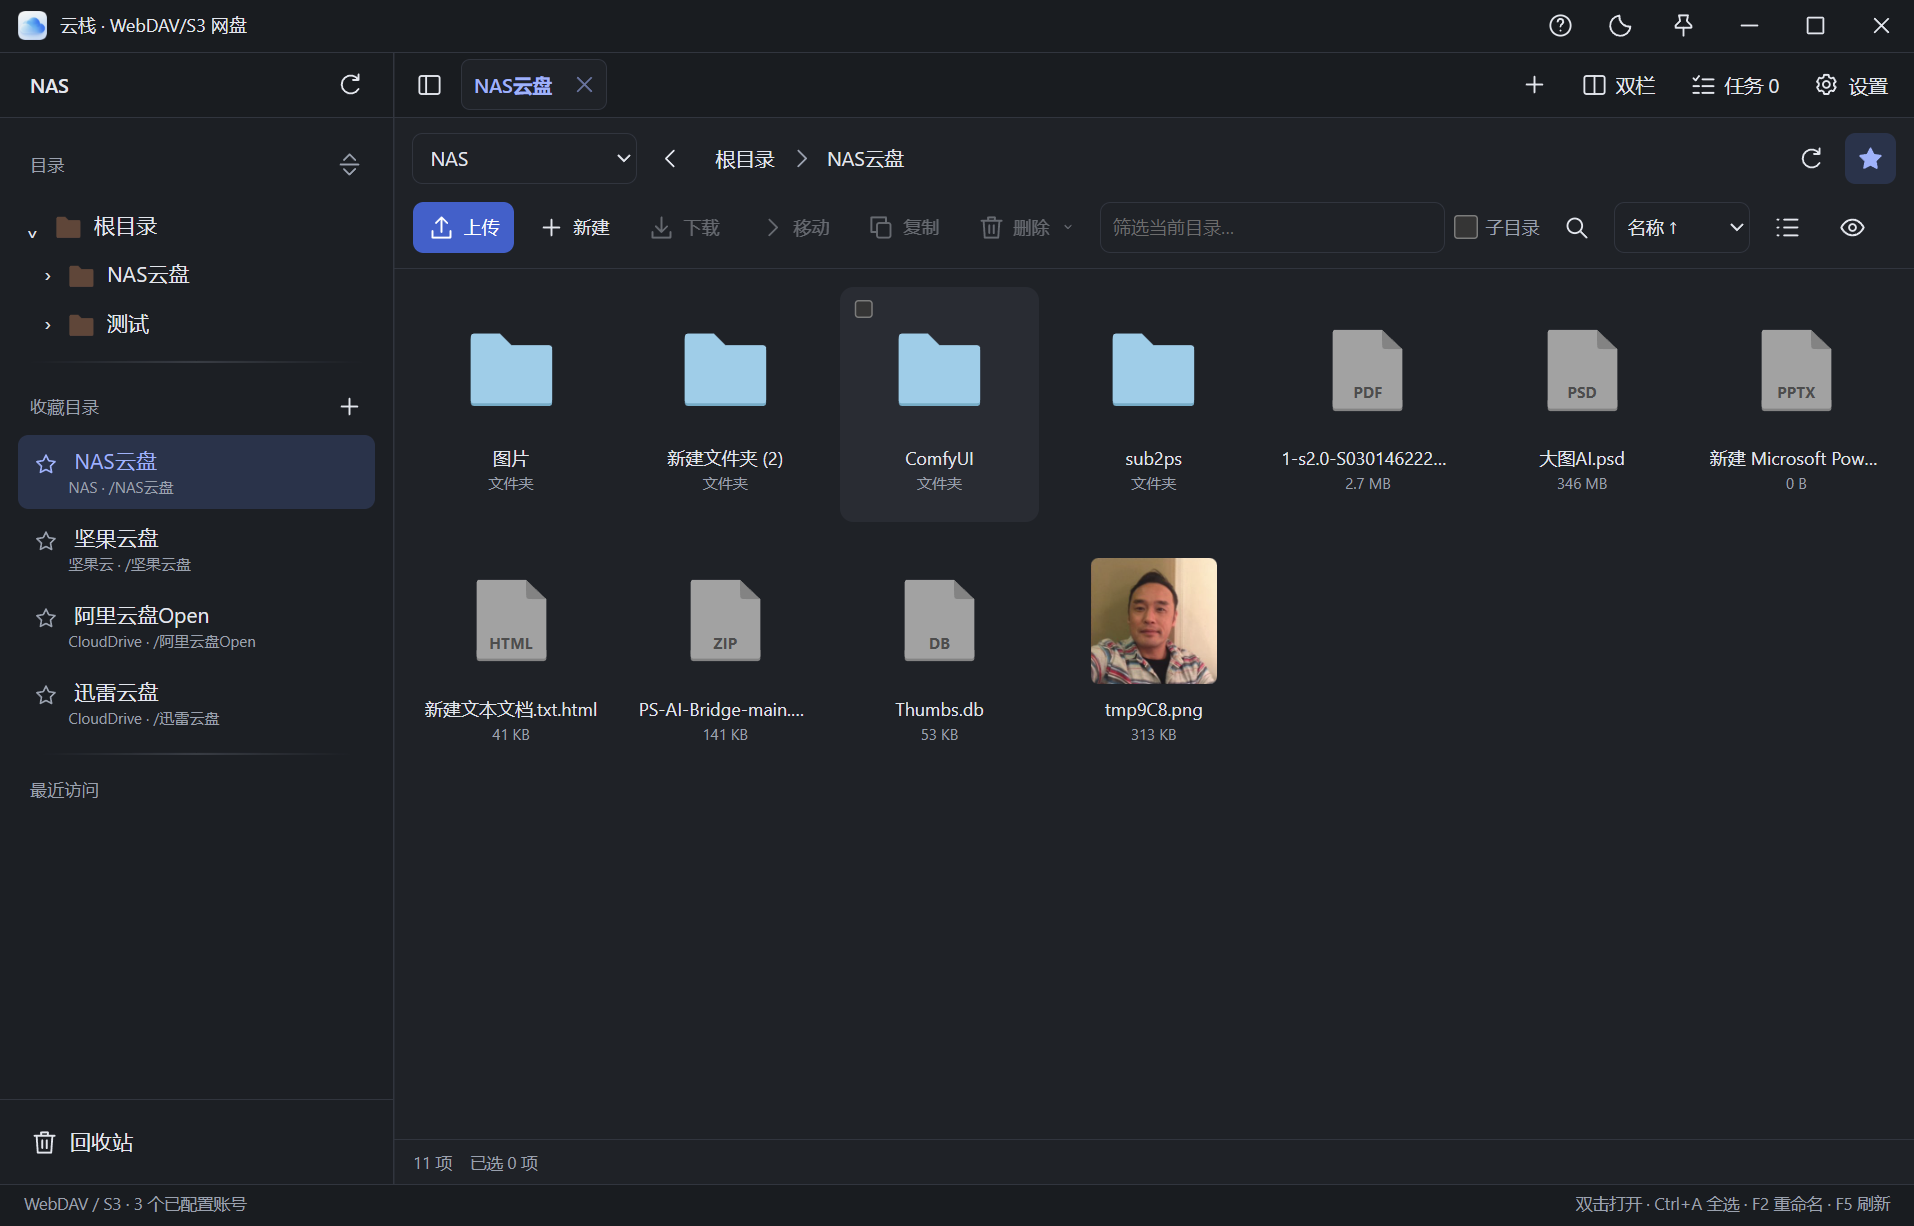
Task: Navigate to 根目录 in breadcrumb
Action: [x=745, y=159]
